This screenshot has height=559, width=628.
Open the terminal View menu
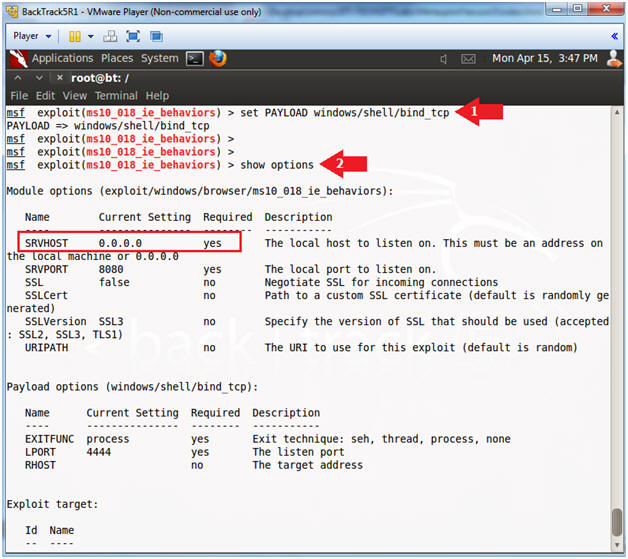[74, 96]
